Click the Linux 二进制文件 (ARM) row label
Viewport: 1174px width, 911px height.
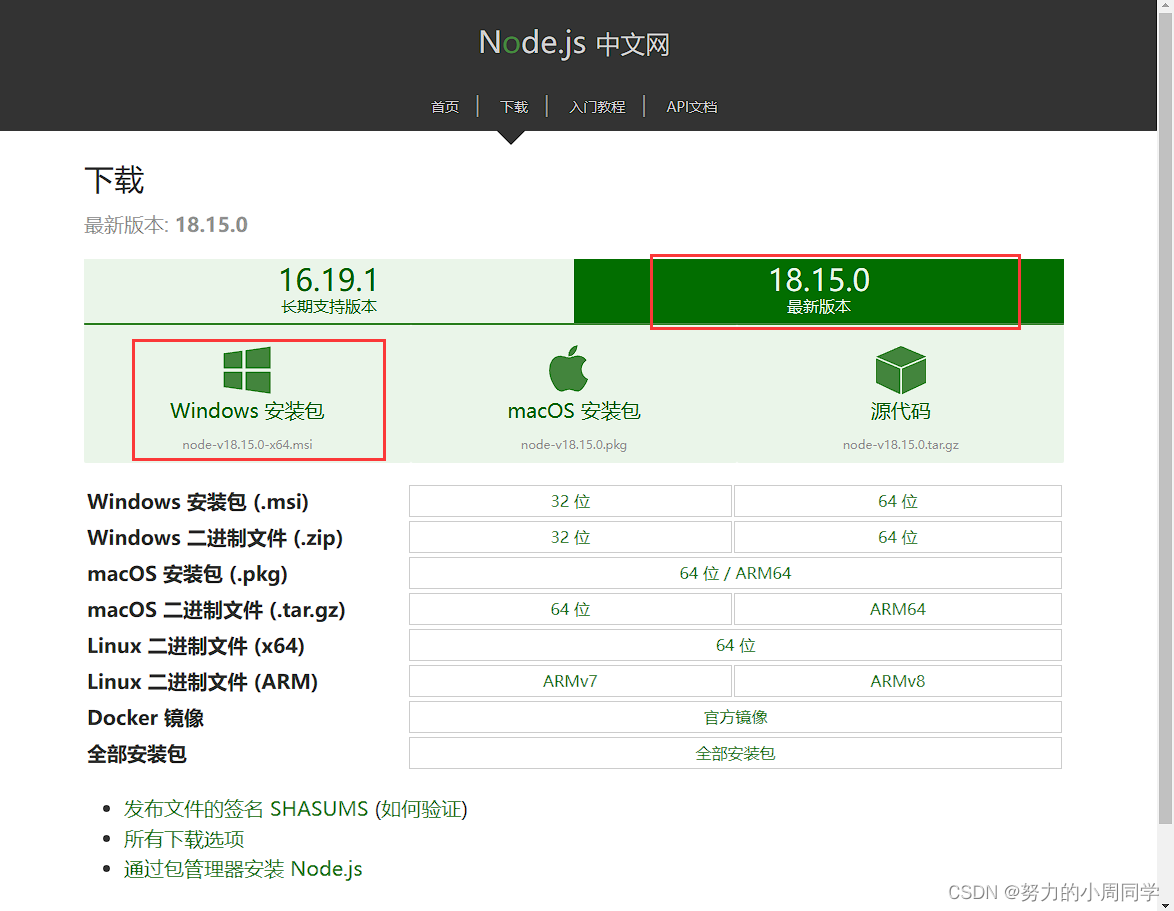click(x=202, y=680)
